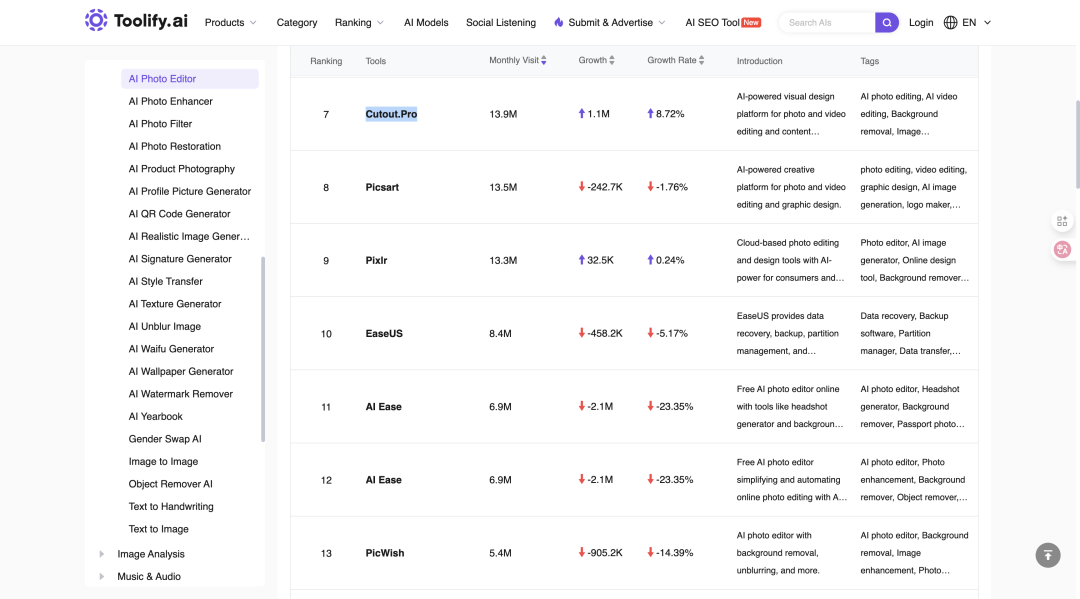Click the Toolify.ai gear logo
Viewport: 1080px width, 599px height.
96,21
